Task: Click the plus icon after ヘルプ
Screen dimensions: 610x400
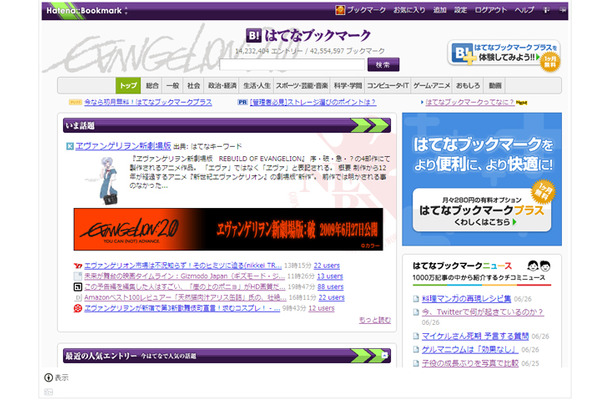Action: pyautogui.click(x=546, y=11)
